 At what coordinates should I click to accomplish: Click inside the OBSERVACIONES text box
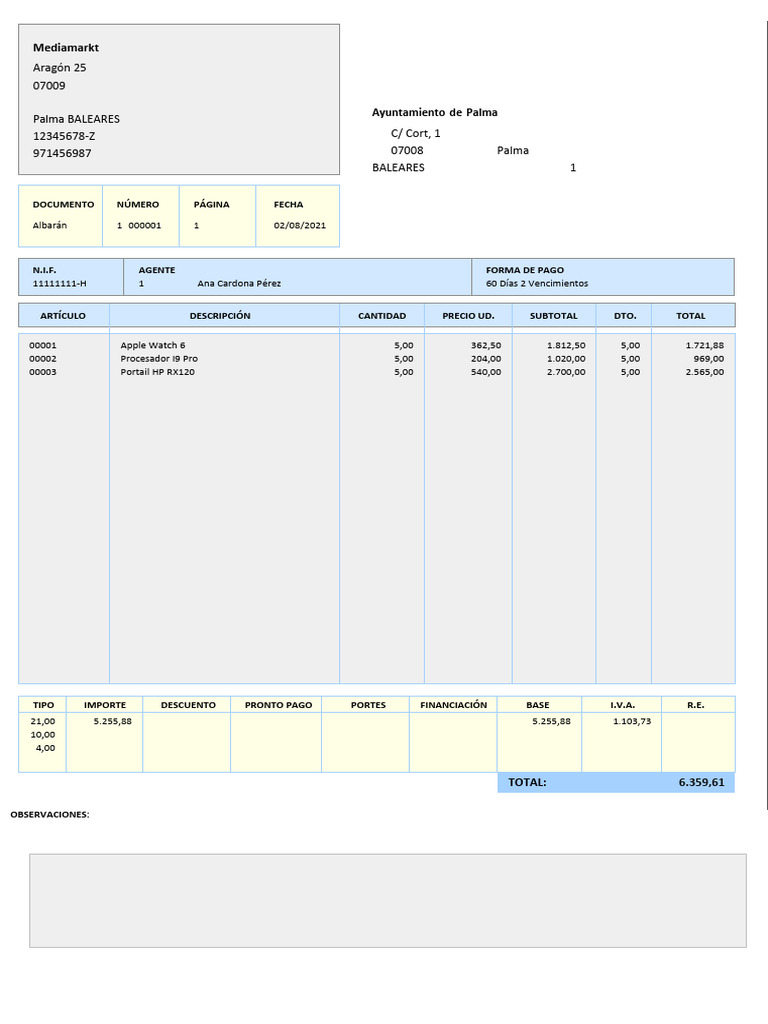click(x=388, y=901)
